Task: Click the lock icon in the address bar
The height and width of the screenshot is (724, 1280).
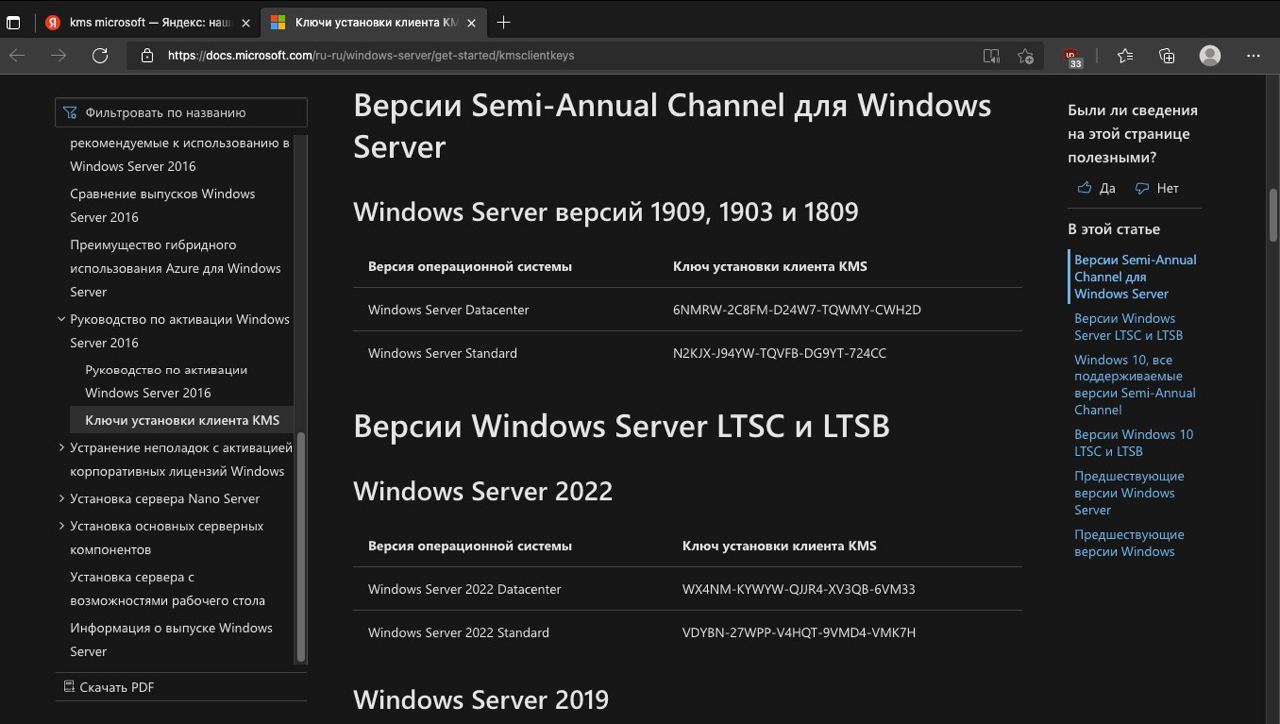Action: tap(147, 56)
